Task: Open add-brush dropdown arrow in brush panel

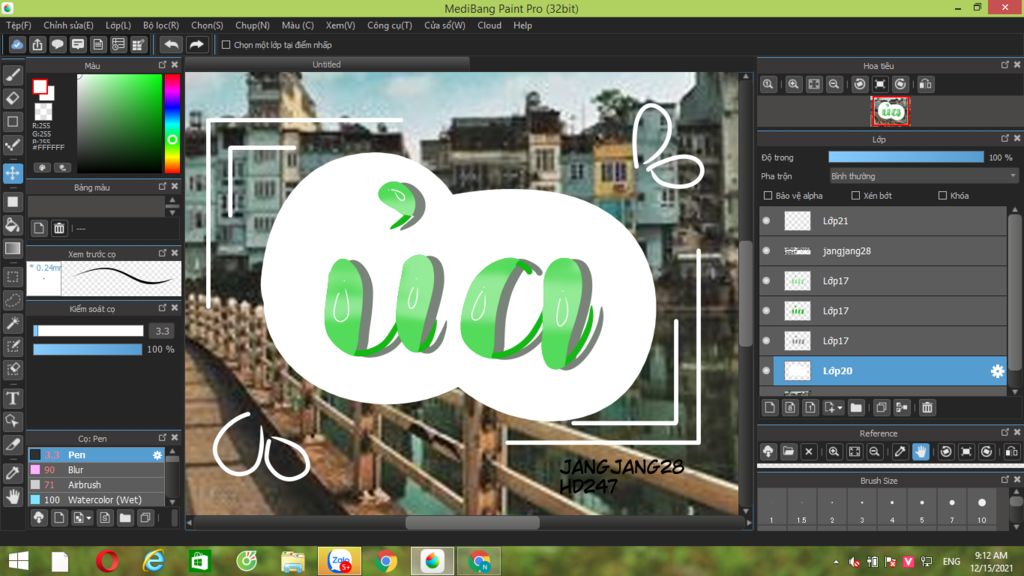Action: pos(89,519)
